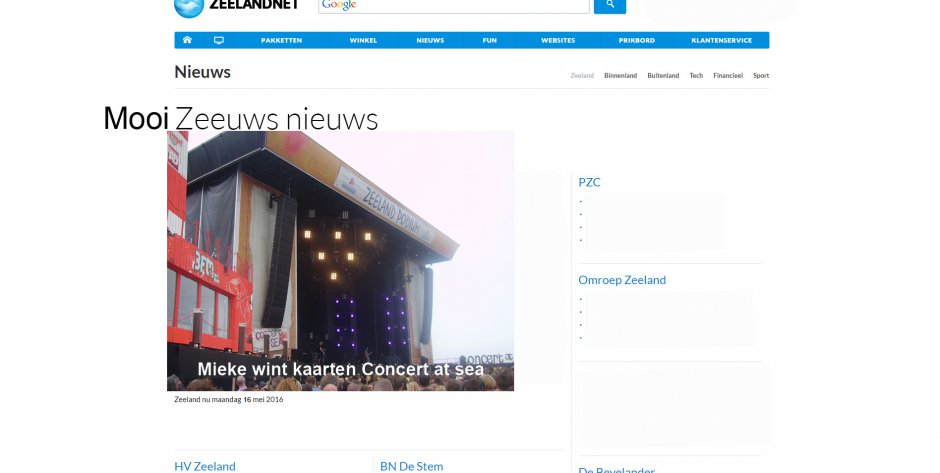Select Nieuws in the blue navigation bar

pos(430,40)
